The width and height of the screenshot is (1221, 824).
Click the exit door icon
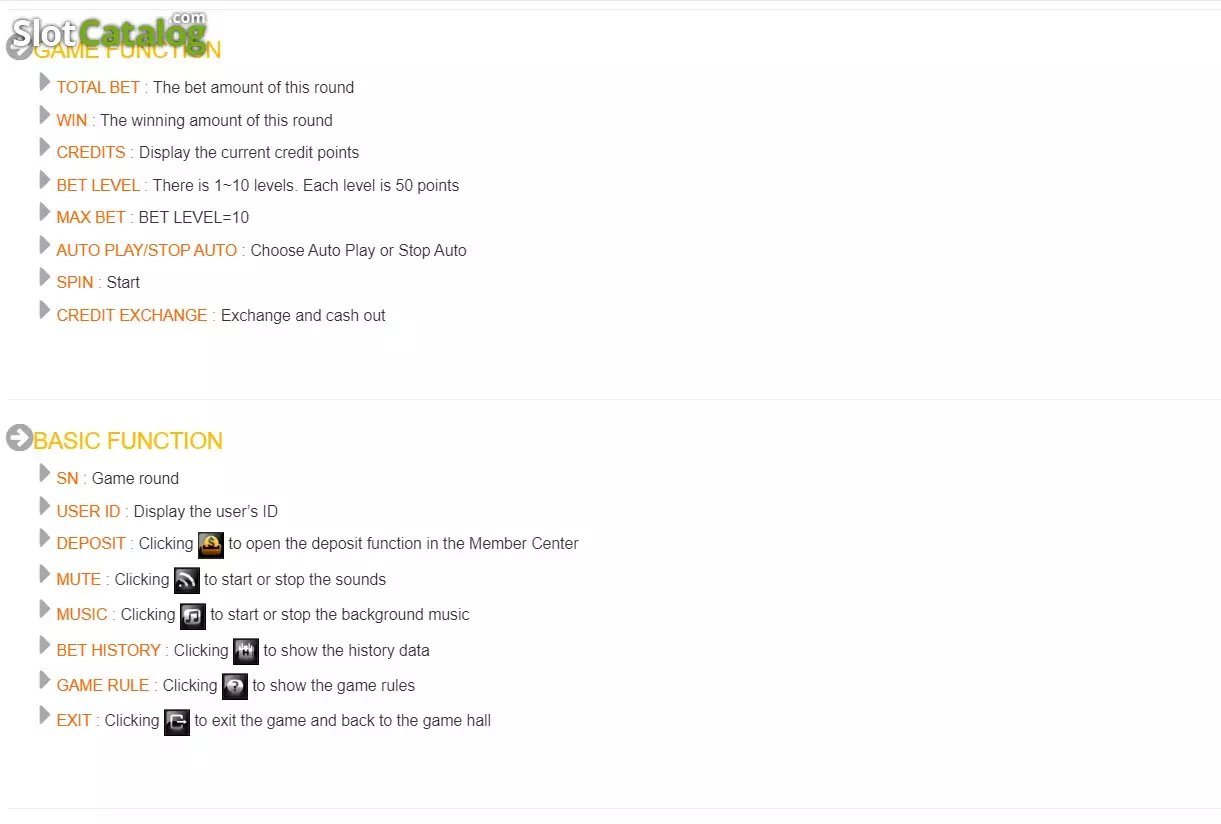[176, 722]
